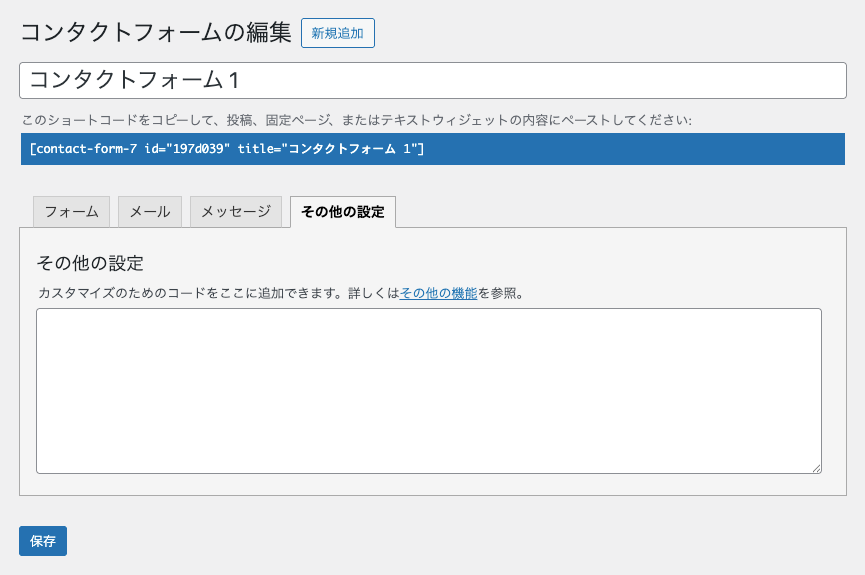Select the contact-form-7 shortcode box
Screen dimensions: 865x575
(x=432, y=149)
